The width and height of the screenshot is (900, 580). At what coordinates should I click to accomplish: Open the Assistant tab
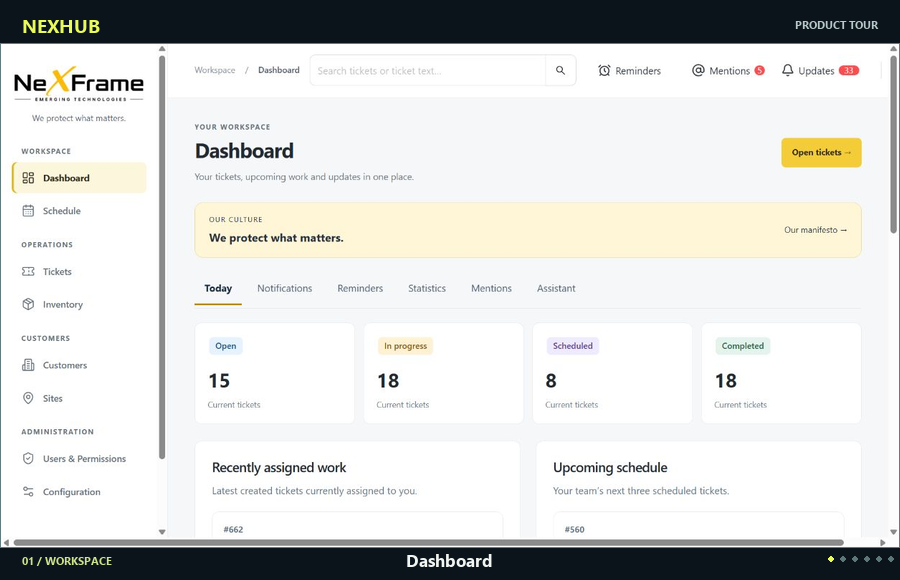point(556,288)
